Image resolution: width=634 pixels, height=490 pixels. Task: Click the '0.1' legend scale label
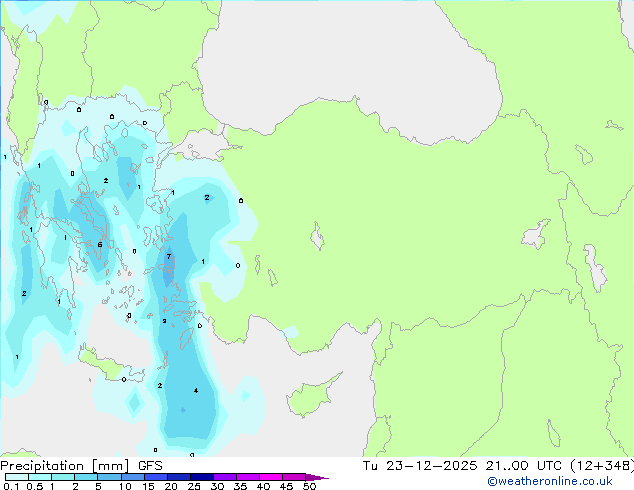tap(11, 486)
